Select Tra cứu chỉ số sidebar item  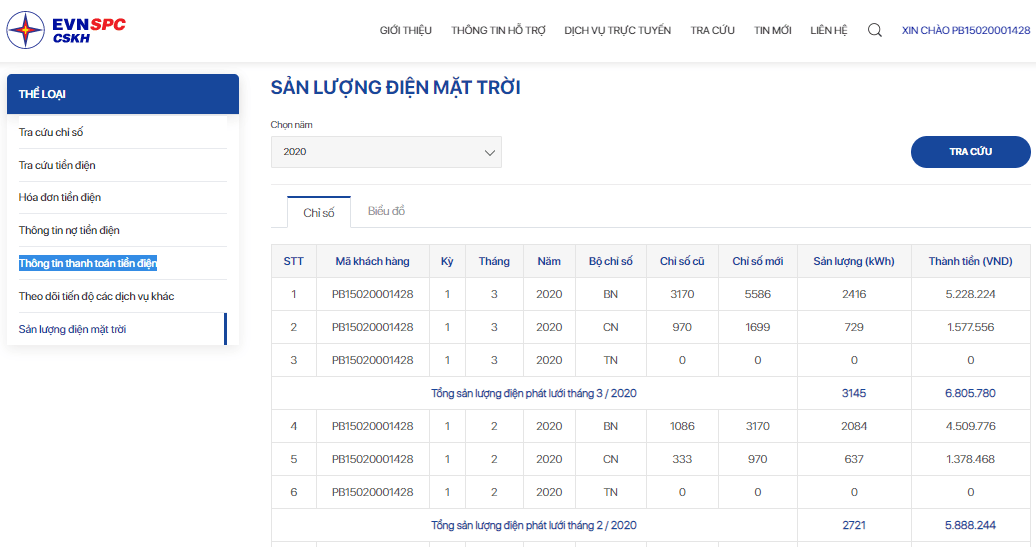coord(51,132)
